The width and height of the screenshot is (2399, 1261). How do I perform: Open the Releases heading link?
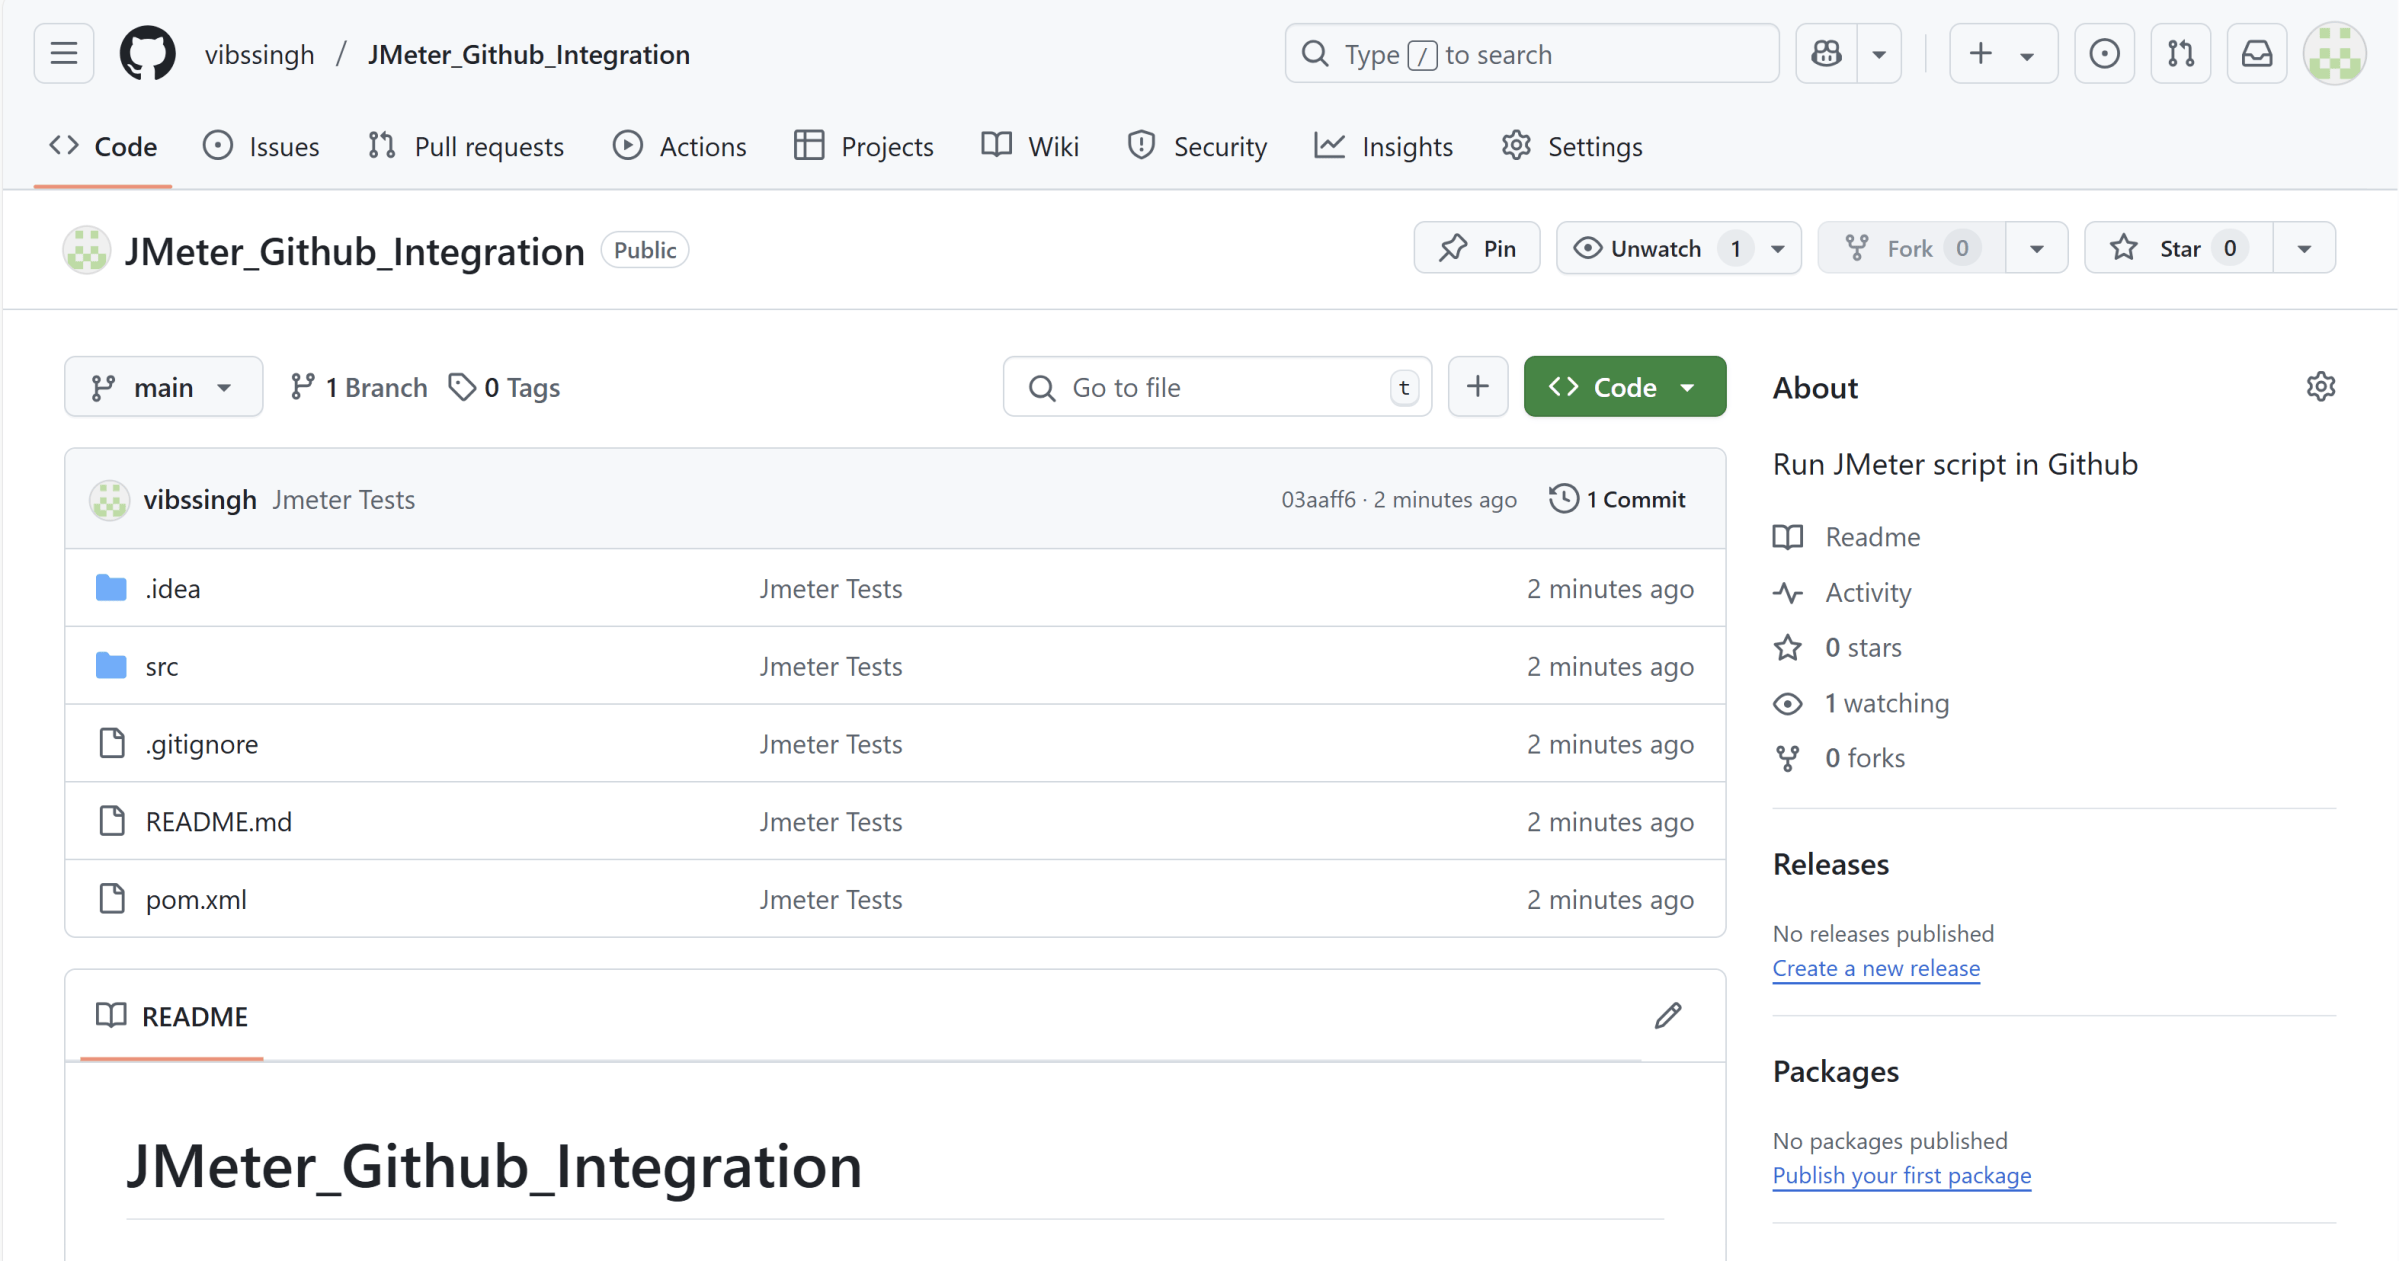click(x=1831, y=864)
